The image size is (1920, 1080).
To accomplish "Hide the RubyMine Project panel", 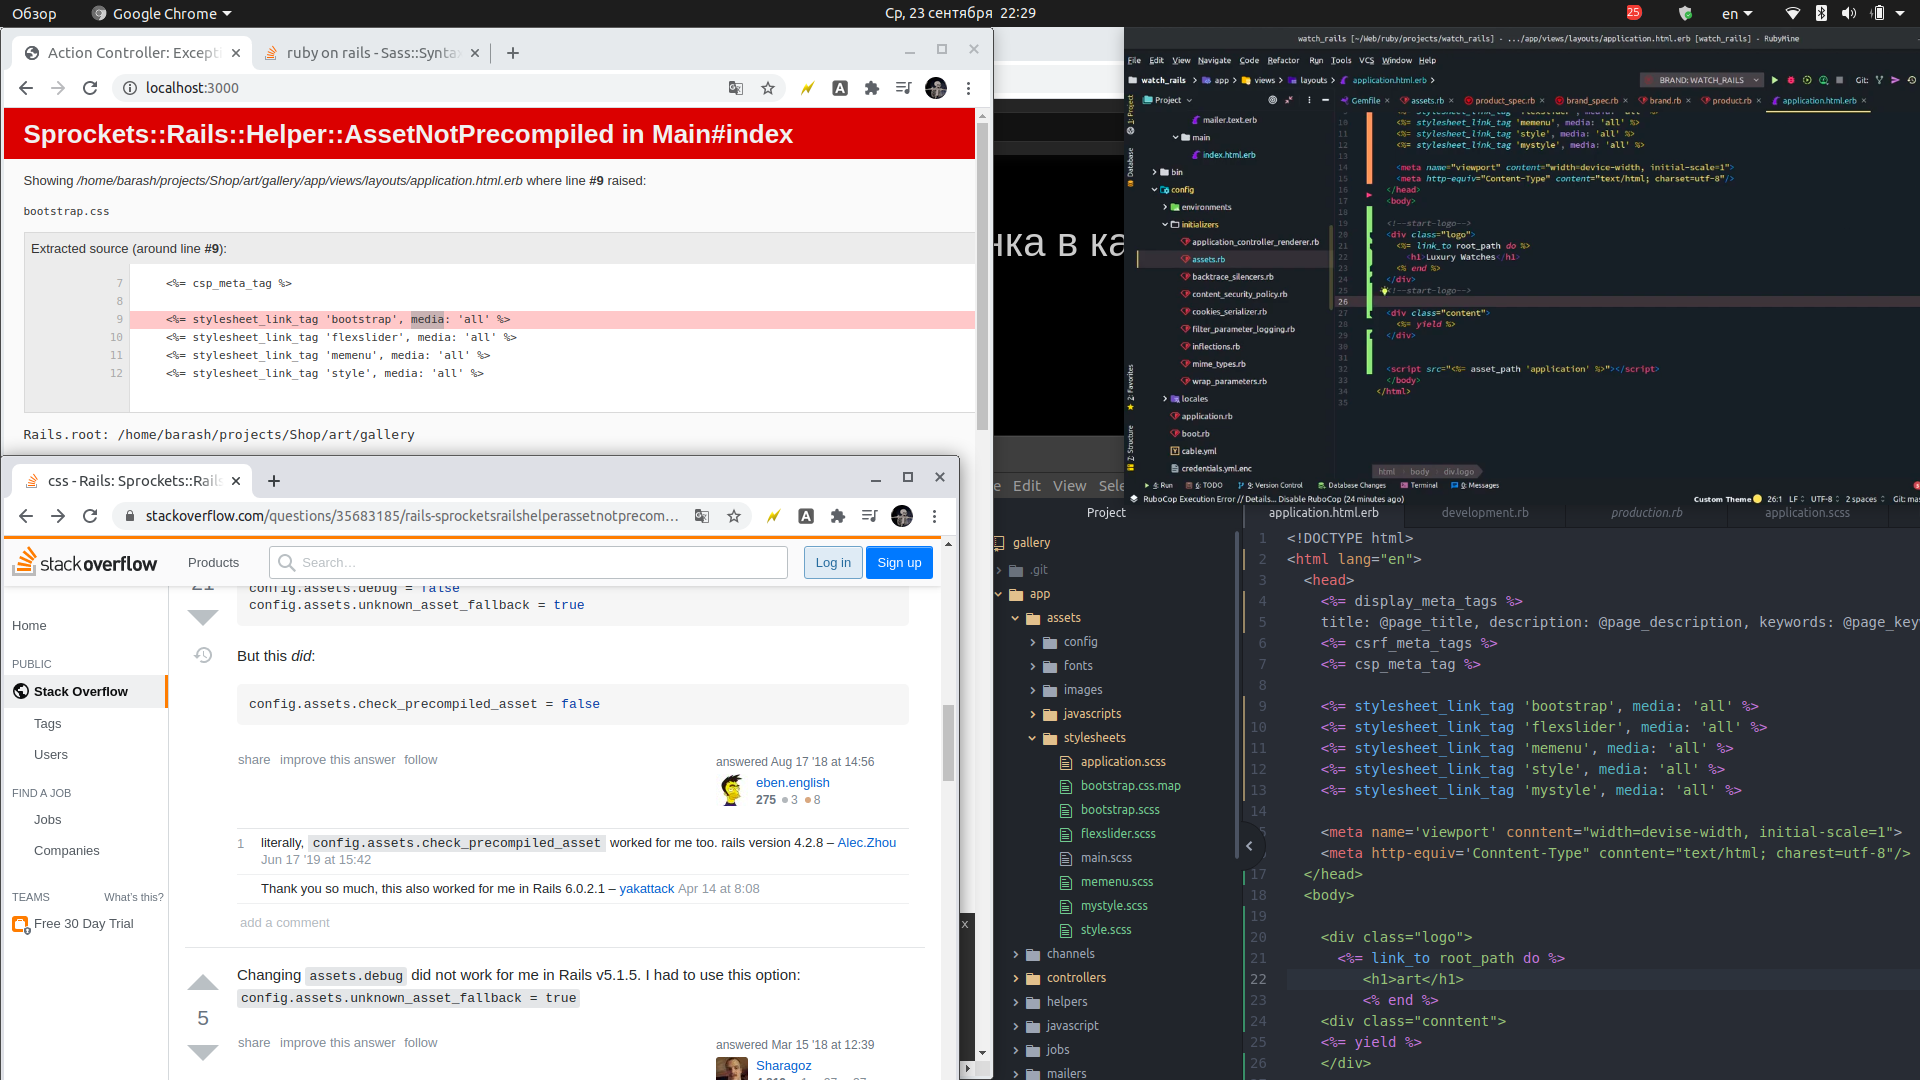I will 1325,100.
